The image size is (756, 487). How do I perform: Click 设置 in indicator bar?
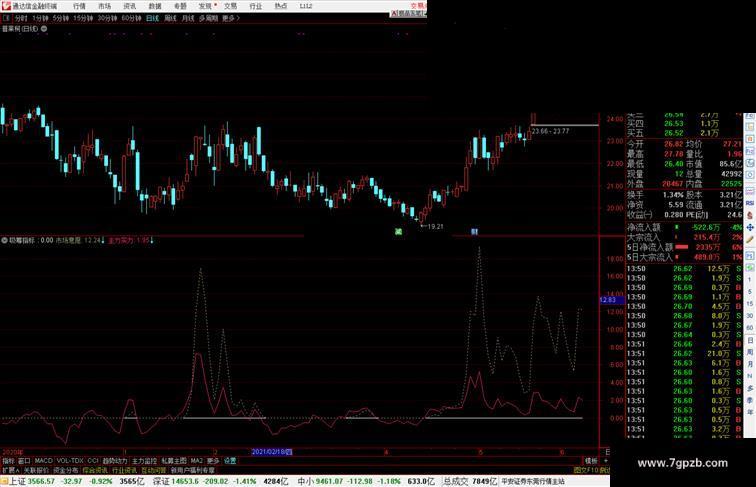(230, 461)
